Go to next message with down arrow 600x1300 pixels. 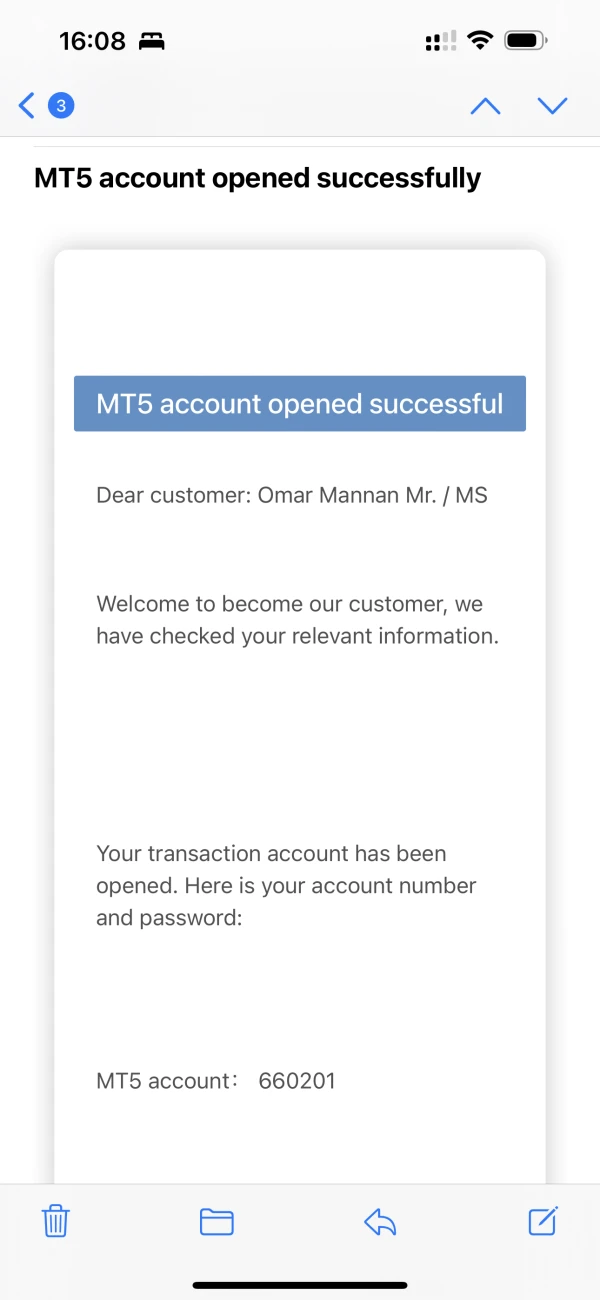coord(552,105)
